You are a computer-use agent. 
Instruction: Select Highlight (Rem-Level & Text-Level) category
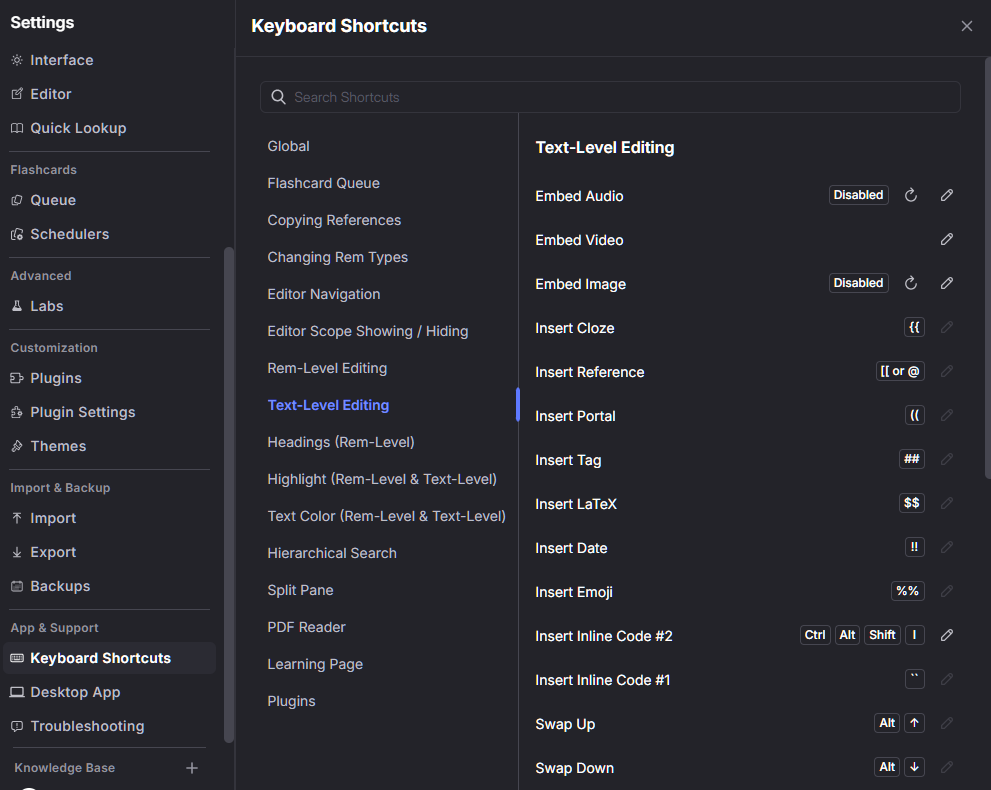(382, 479)
